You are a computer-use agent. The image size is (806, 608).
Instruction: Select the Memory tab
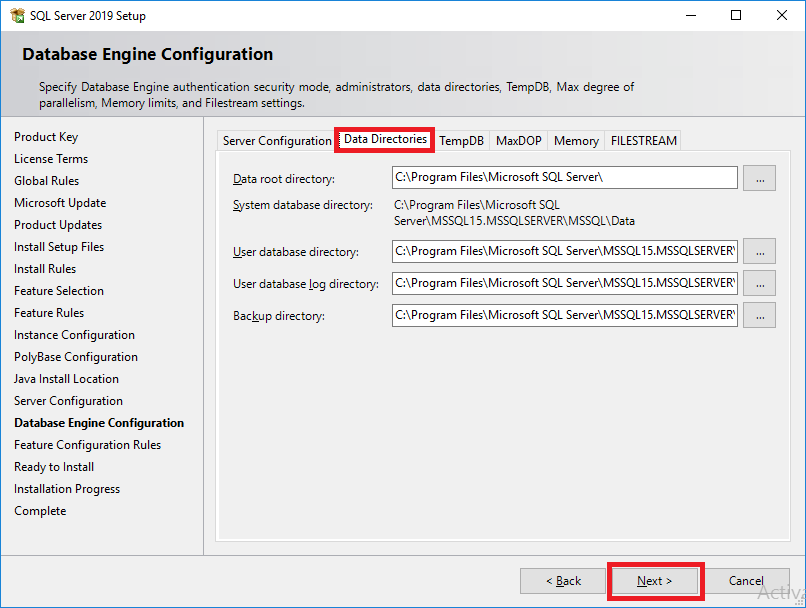point(576,141)
